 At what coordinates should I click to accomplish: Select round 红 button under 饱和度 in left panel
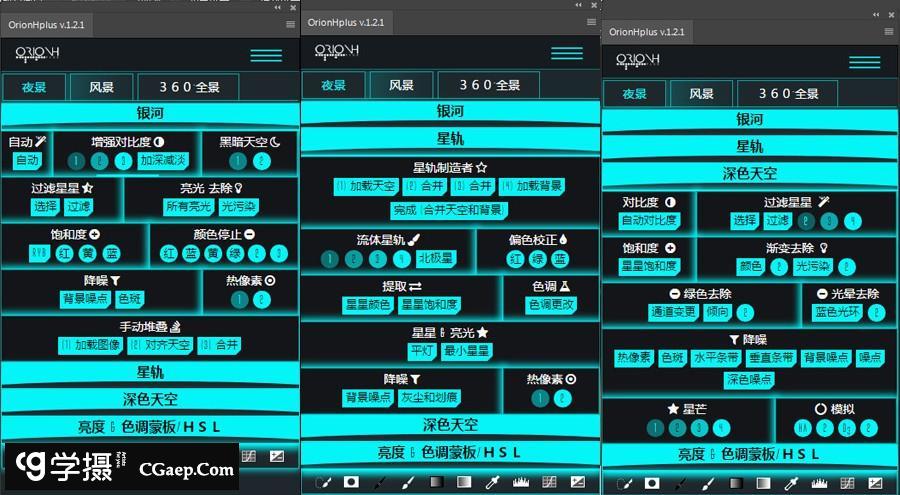pos(64,254)
